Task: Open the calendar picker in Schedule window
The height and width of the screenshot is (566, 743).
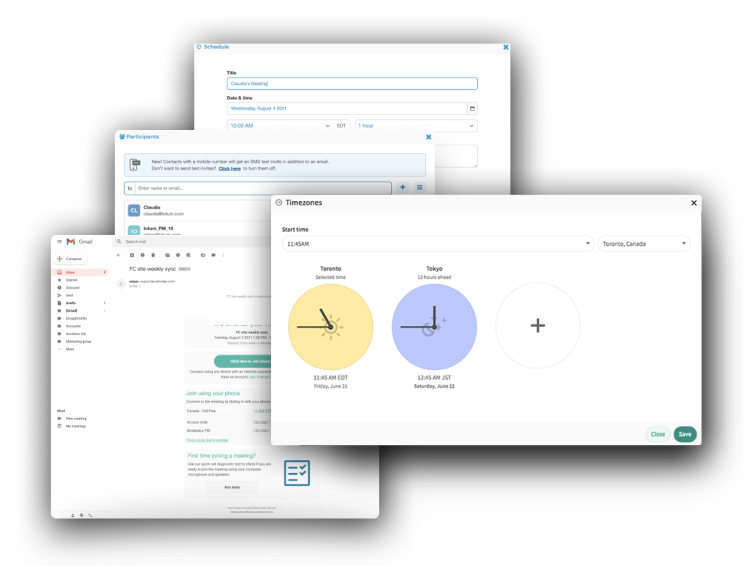Action: point(472,109)
